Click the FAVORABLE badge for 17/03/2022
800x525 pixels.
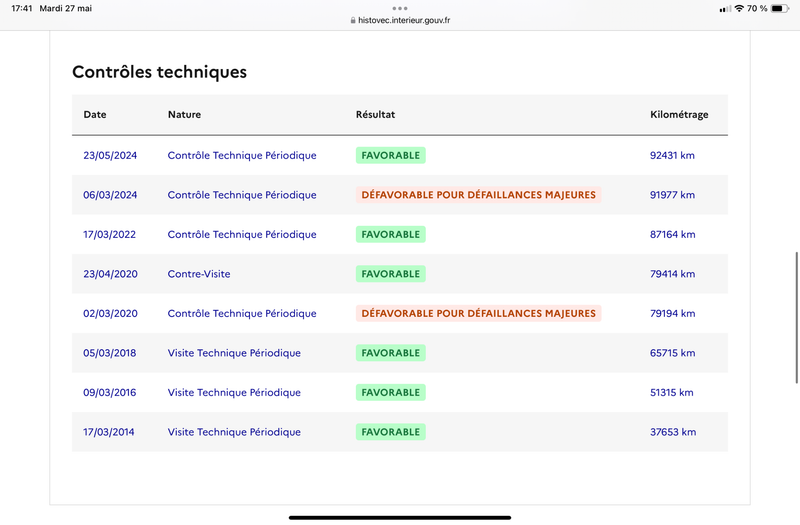click(x=391, y=234)
